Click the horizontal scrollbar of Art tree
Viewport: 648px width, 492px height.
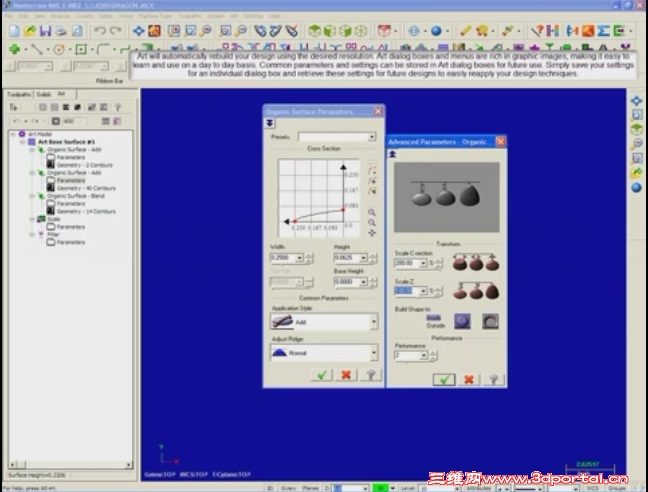click(x=71, y=465)
